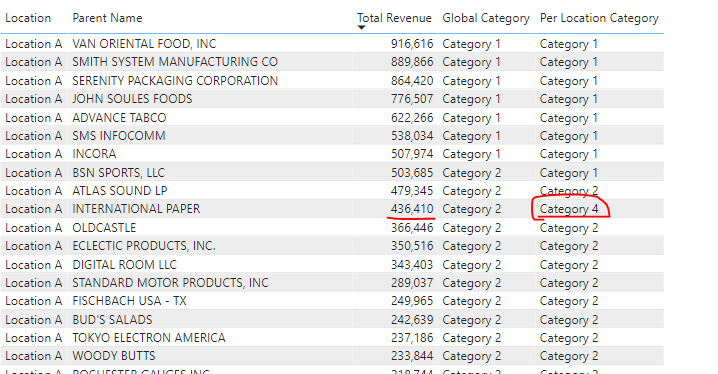Select the VAN ORIENTAL FOOD, INC row

(332, 43)
